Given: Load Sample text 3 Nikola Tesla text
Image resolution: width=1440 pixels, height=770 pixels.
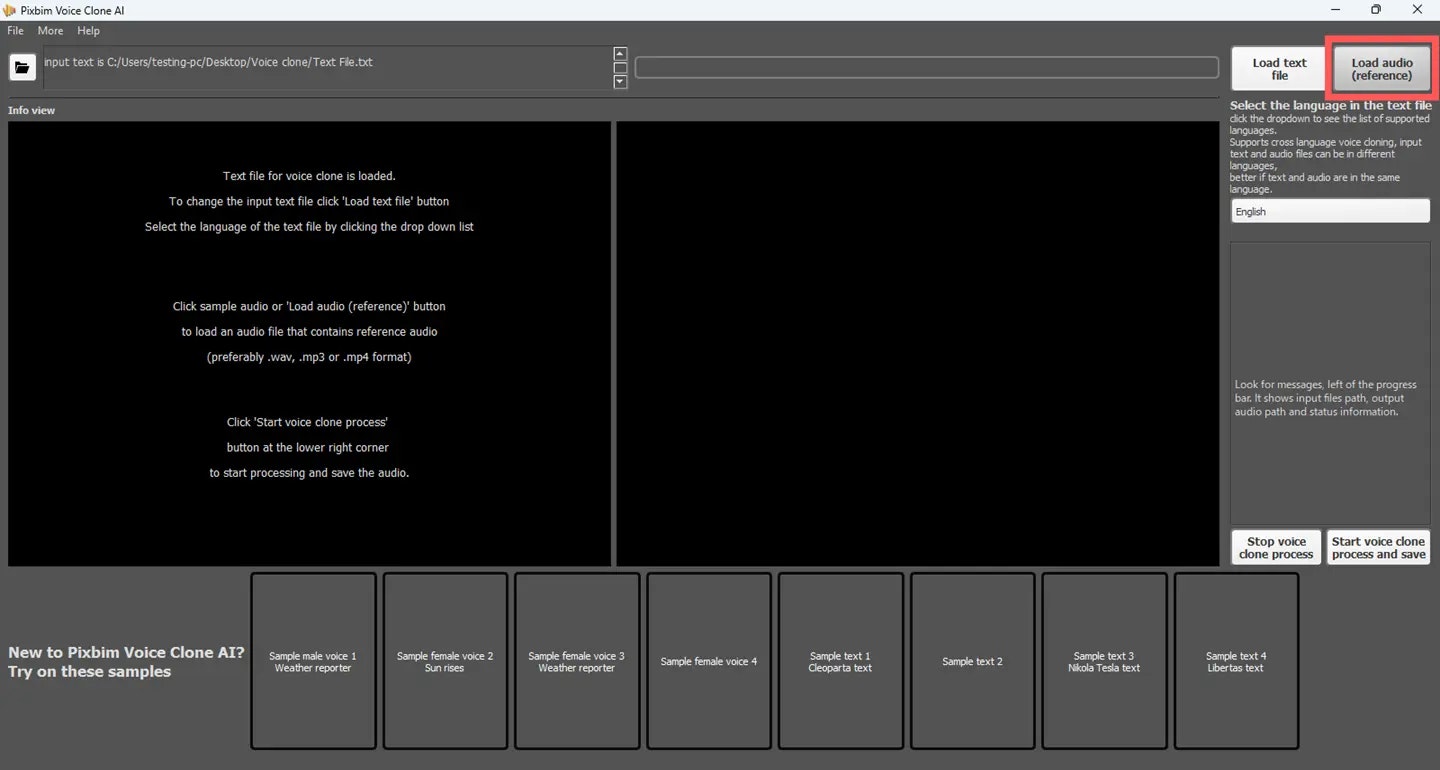Looking at the screenshot, I should coord(1104,661).
